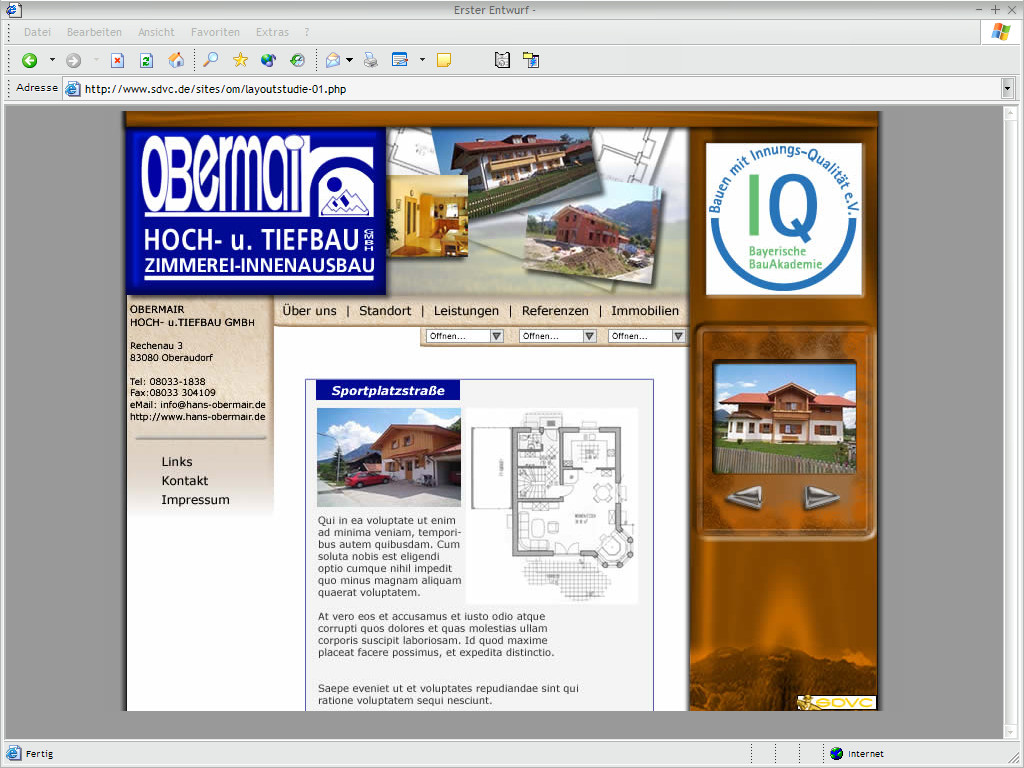Go to the Home page icon
This screenshot has height=768, width=1024.
(x=176, y=60)
